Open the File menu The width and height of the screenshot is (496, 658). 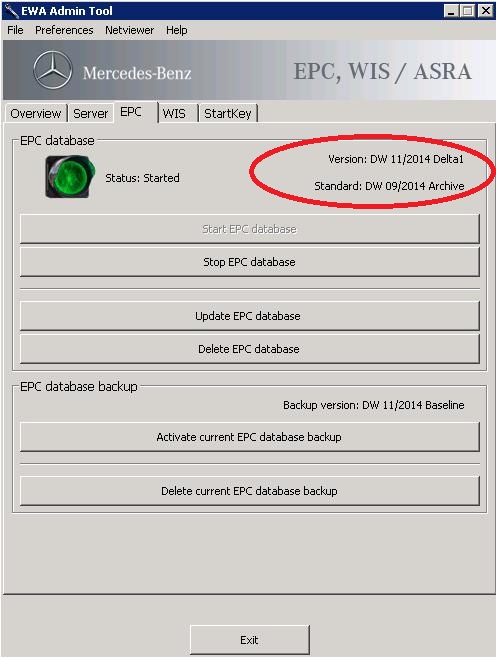[x=16, y=30]
